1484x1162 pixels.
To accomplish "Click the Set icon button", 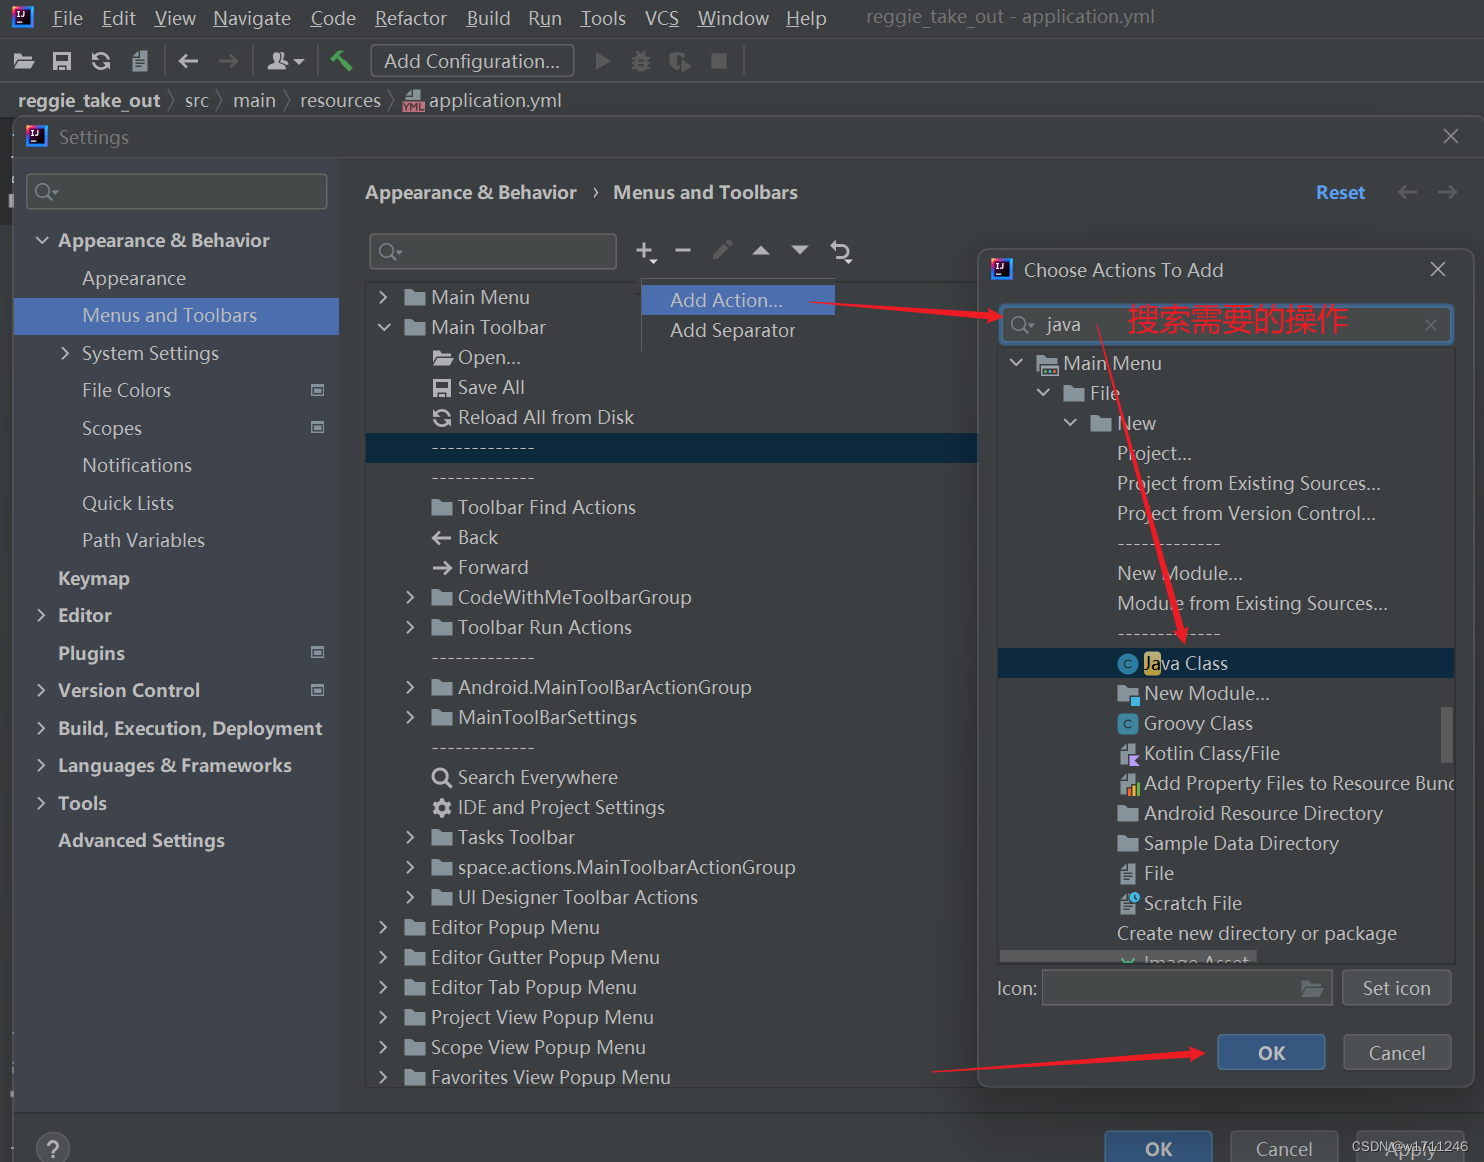I will click(x=1396, y=988).
